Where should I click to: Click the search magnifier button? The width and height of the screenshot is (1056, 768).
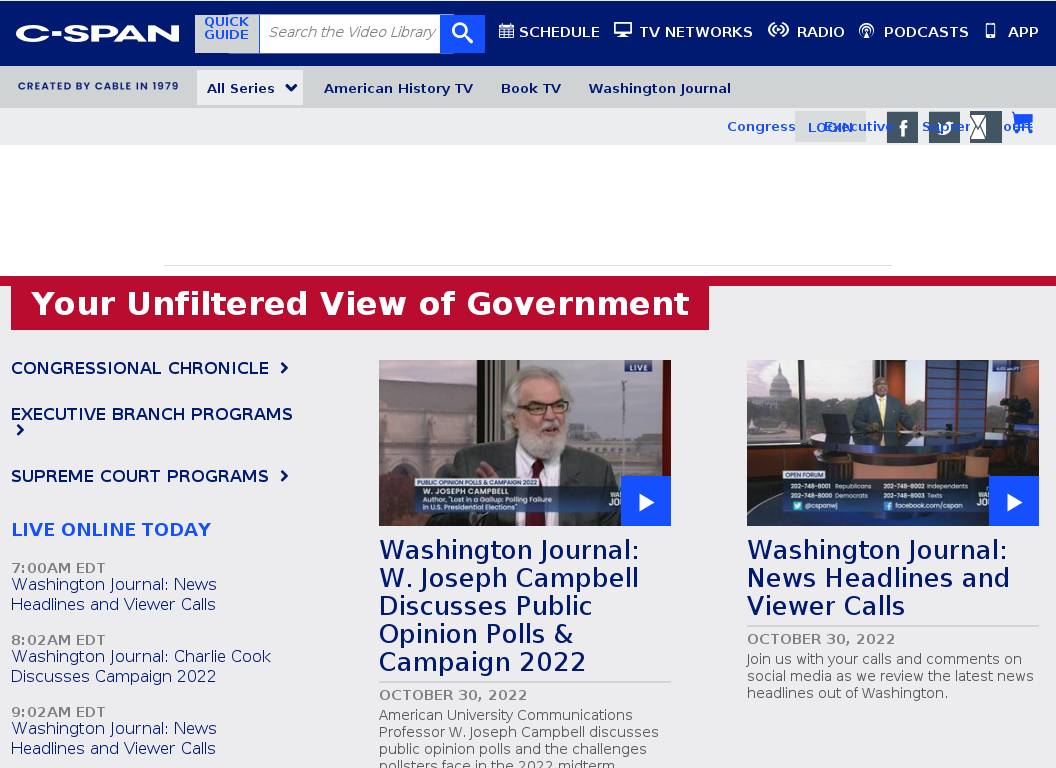click(x=462, y=33)
